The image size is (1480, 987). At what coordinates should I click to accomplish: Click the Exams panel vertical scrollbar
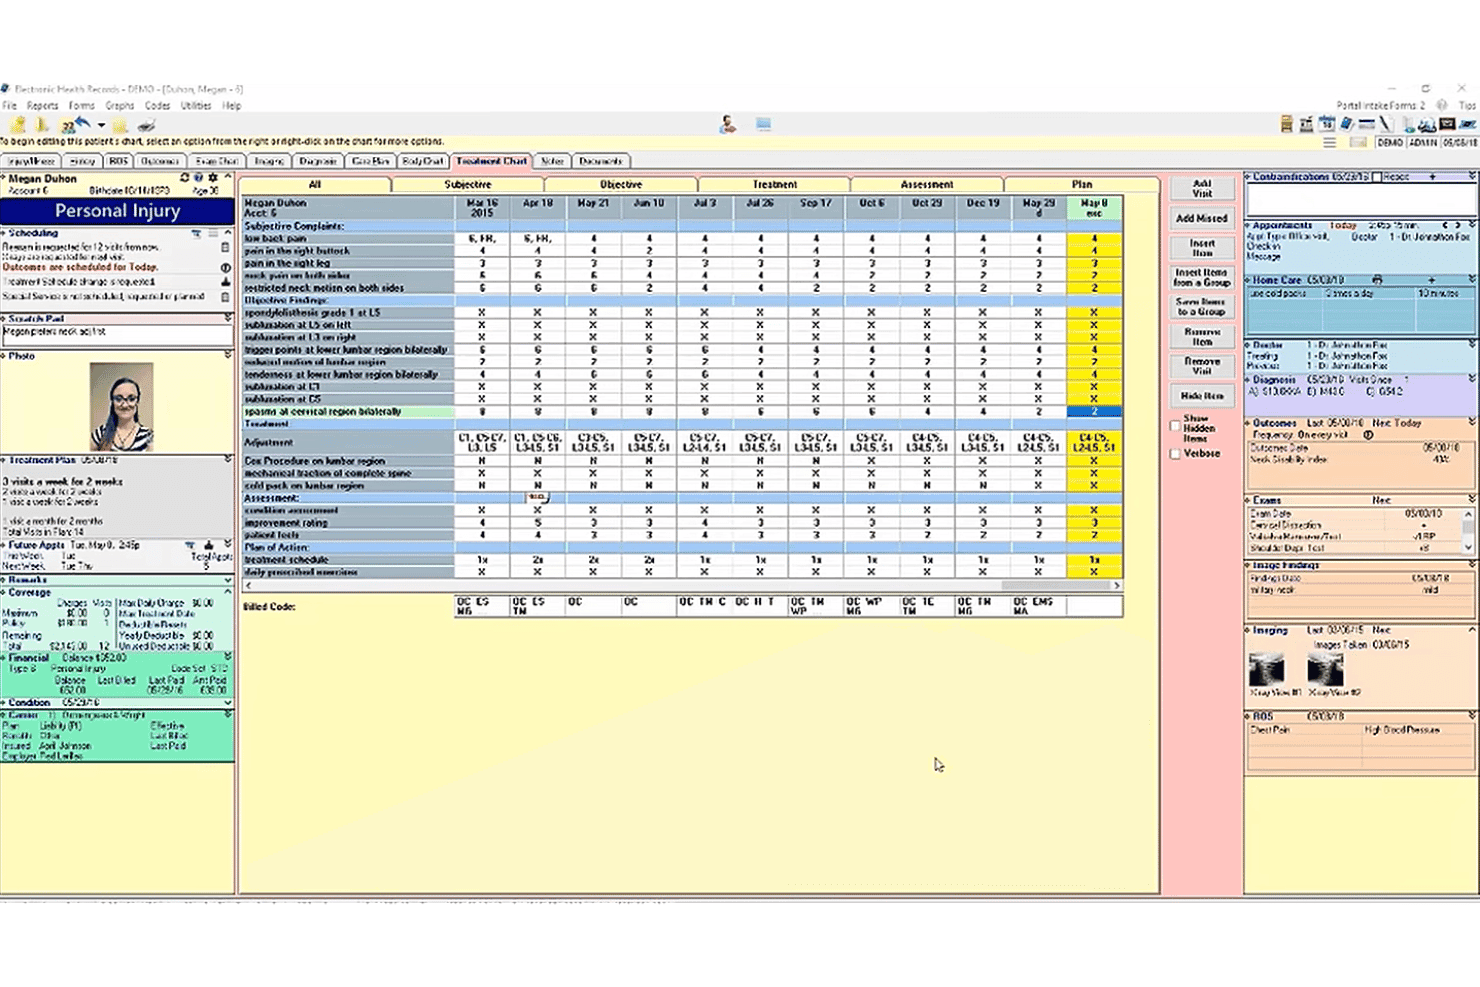[x=1468, y=530]
